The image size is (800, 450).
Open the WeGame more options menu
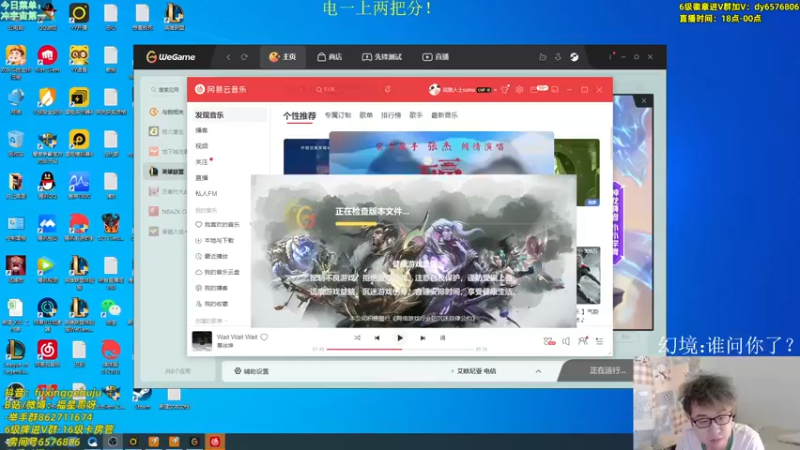[610, 57]
